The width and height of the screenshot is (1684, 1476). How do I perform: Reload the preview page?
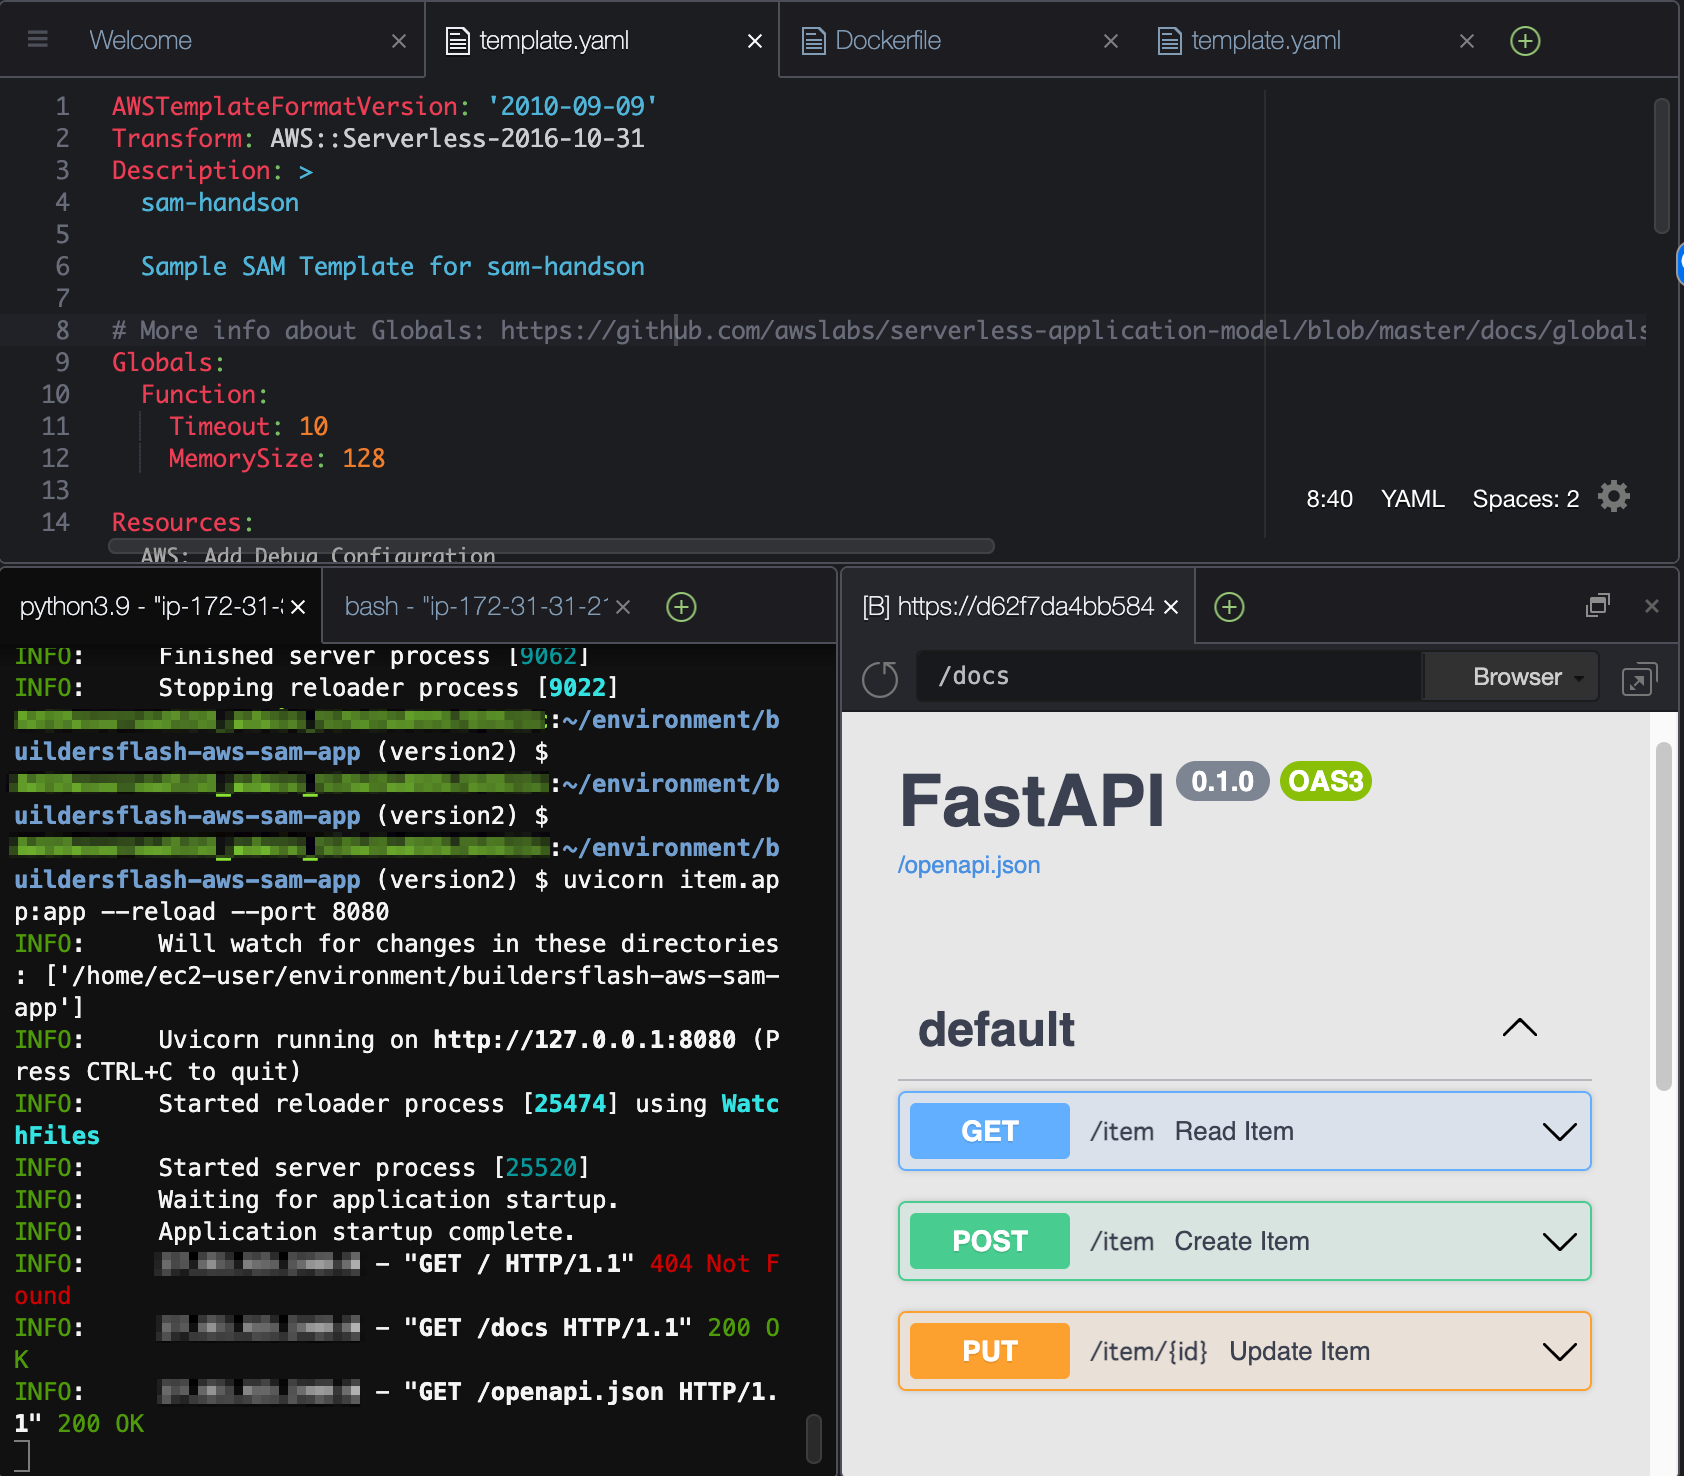[880, 679]
